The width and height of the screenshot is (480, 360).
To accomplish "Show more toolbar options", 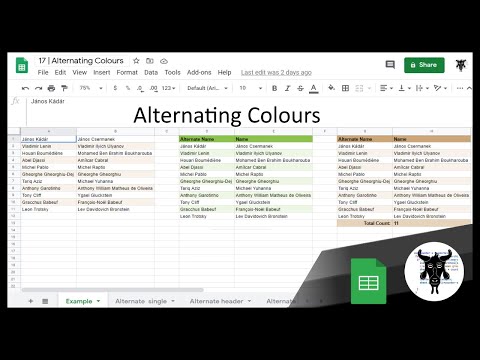I will pos(460,88).
